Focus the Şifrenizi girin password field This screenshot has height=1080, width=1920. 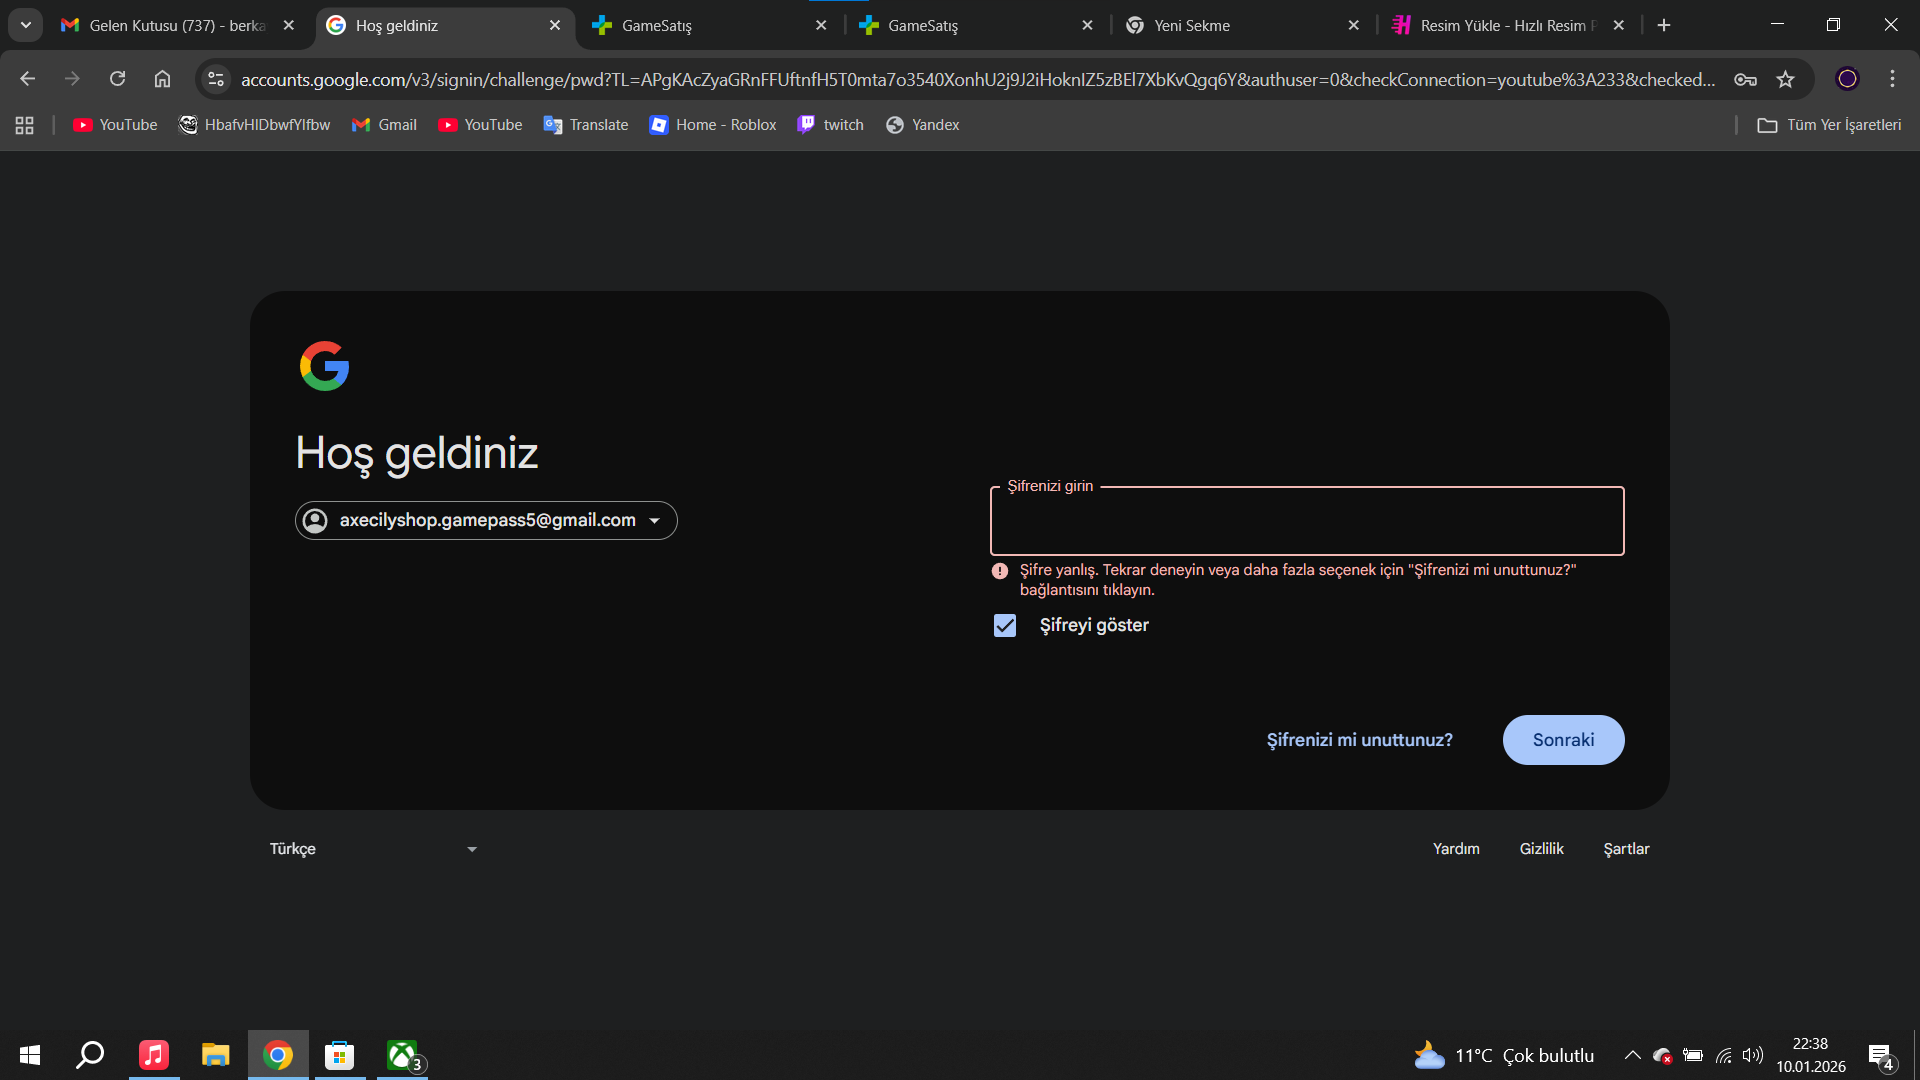coord(1307,521)
